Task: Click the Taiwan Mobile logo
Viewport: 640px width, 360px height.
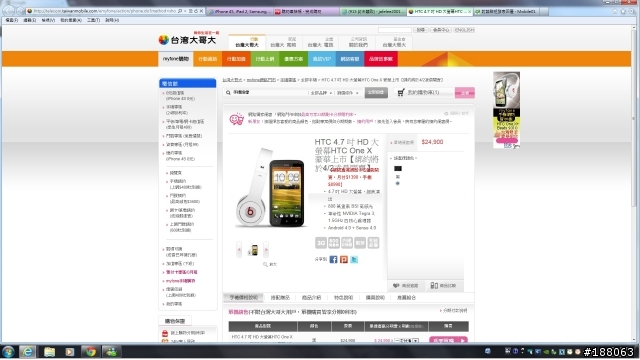Action: pyautogui.click(x=187, y=40)
